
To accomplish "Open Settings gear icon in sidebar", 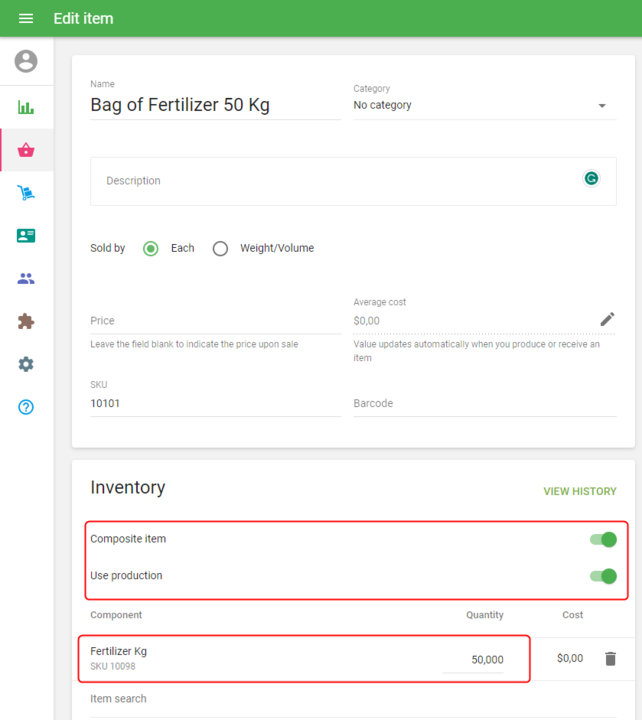I will click(26, 364).
